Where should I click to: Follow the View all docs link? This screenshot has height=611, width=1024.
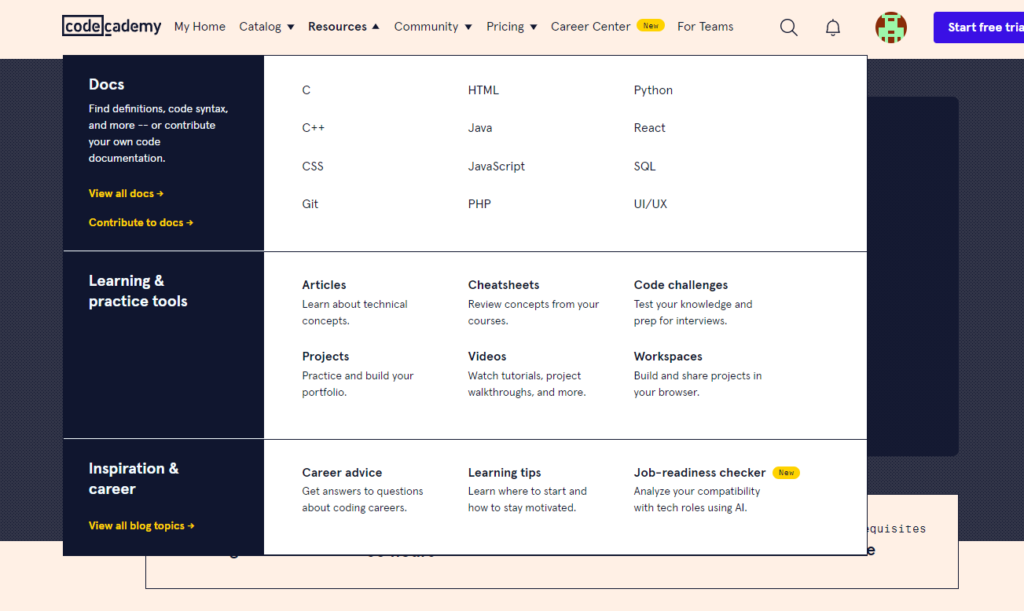tap(126, 193)
